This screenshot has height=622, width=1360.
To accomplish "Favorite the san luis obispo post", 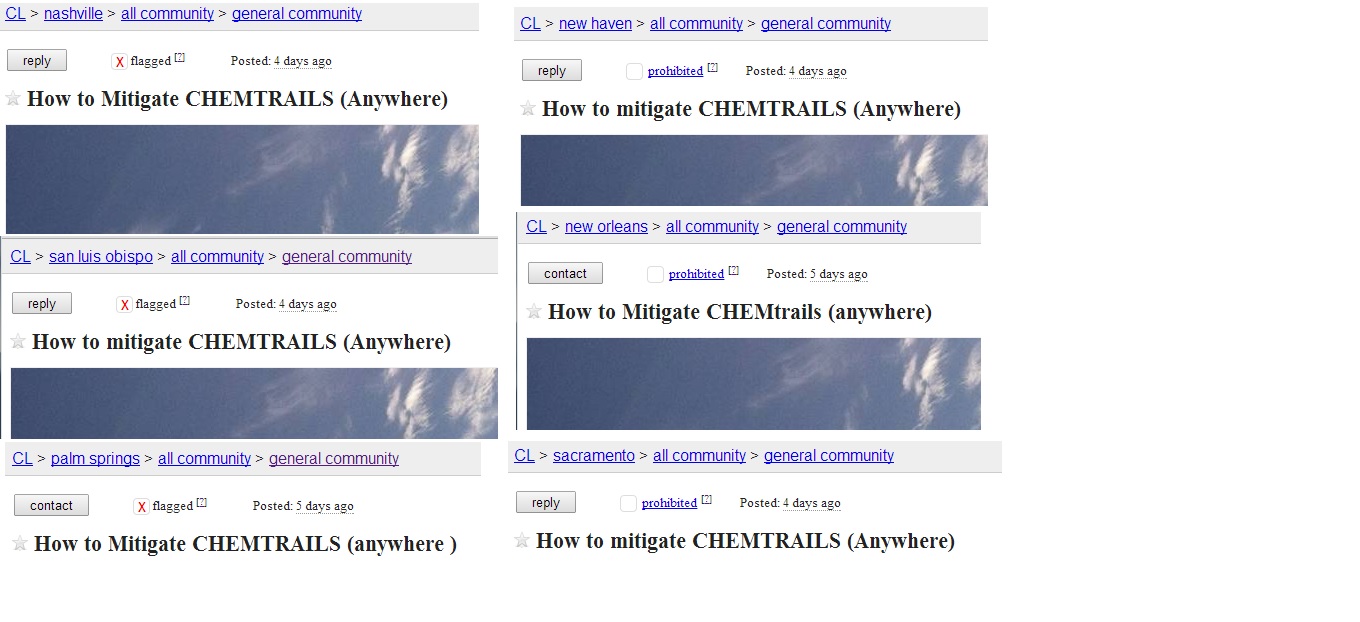I will [x=18, y=341].
